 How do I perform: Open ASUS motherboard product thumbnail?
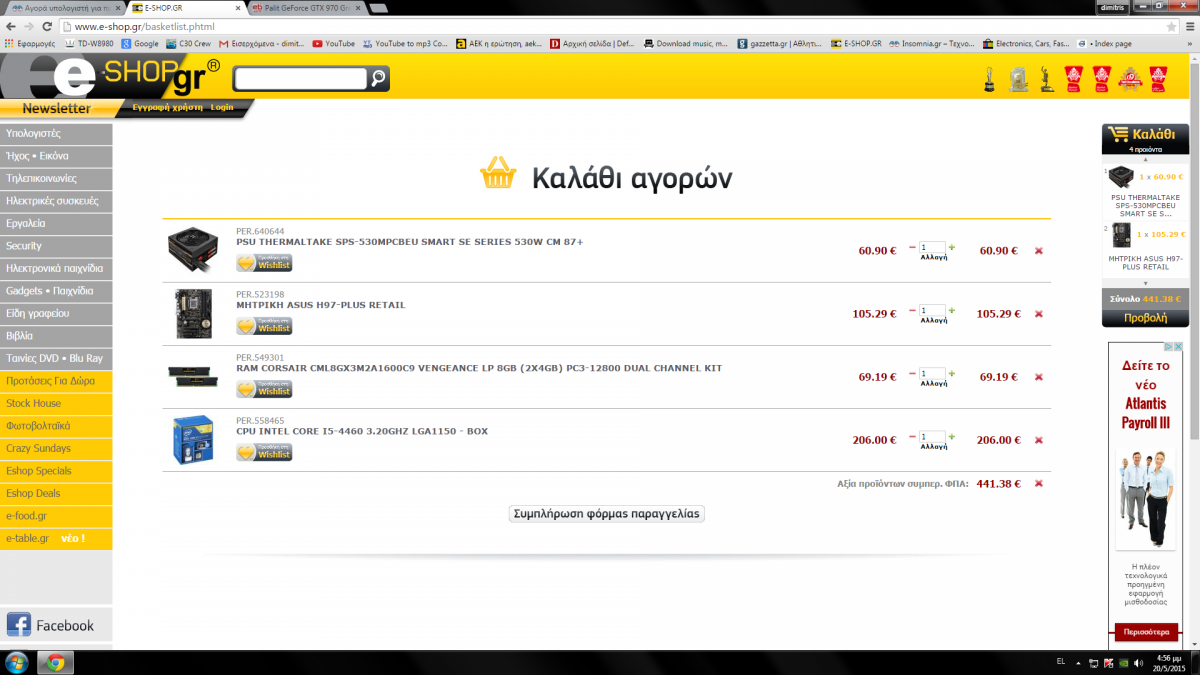[193, 314]
